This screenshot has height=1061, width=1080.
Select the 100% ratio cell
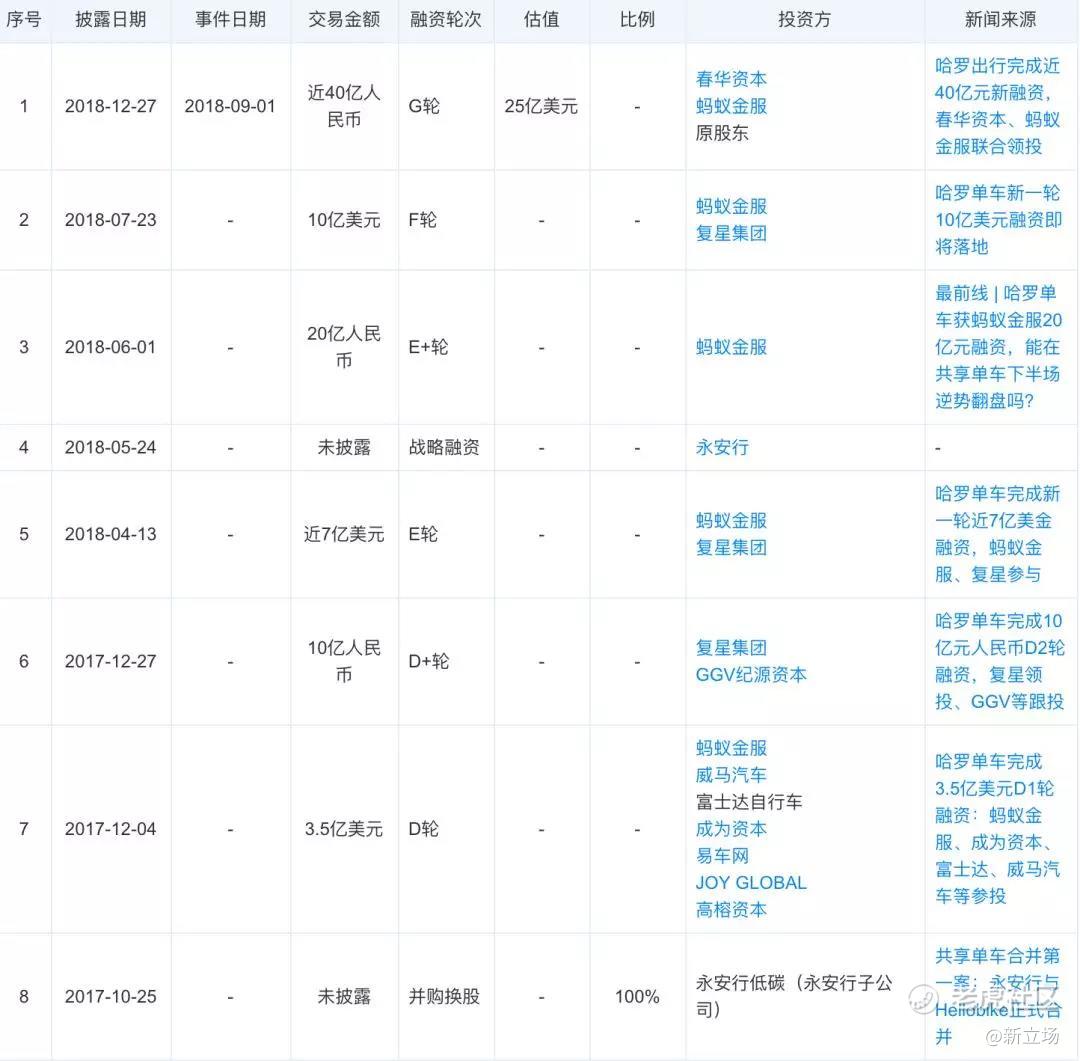click(637, 996)
